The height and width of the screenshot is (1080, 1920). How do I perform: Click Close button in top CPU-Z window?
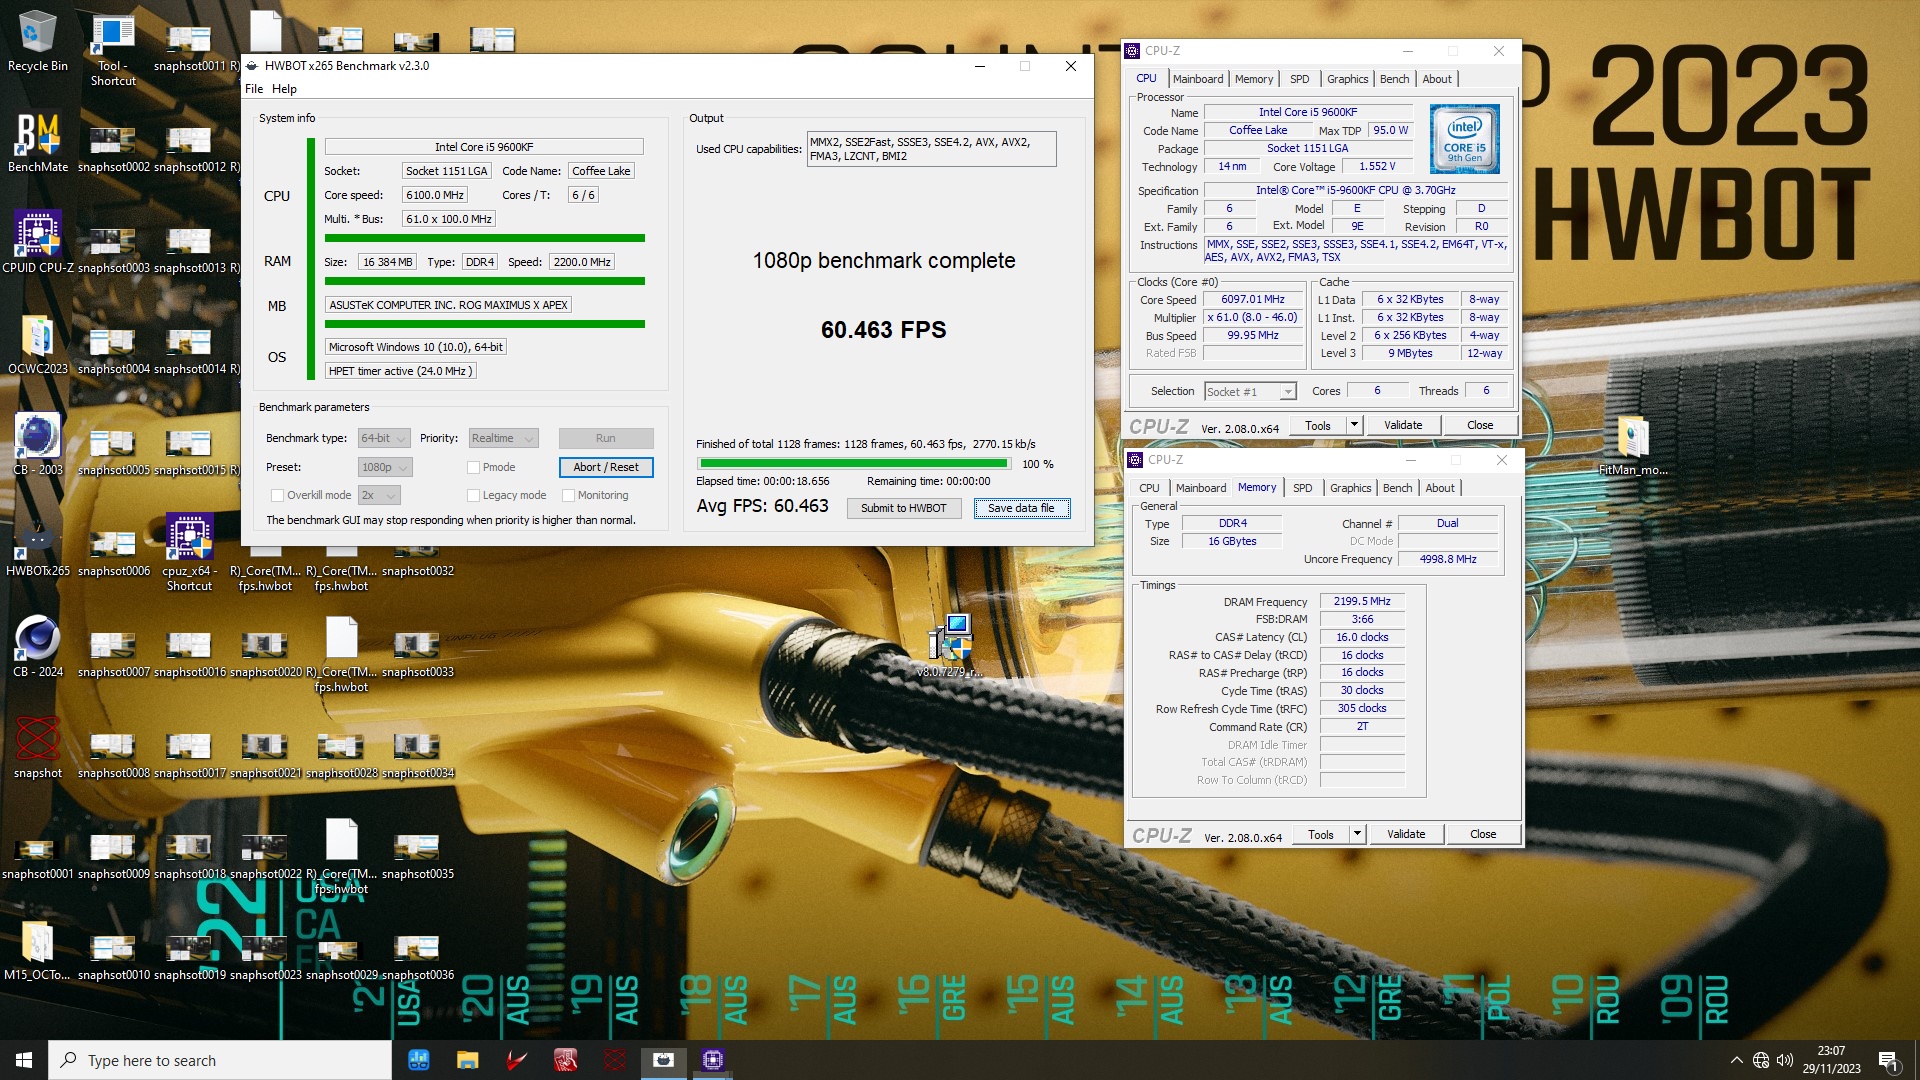pyautogui.click(x=1480, y=425)
